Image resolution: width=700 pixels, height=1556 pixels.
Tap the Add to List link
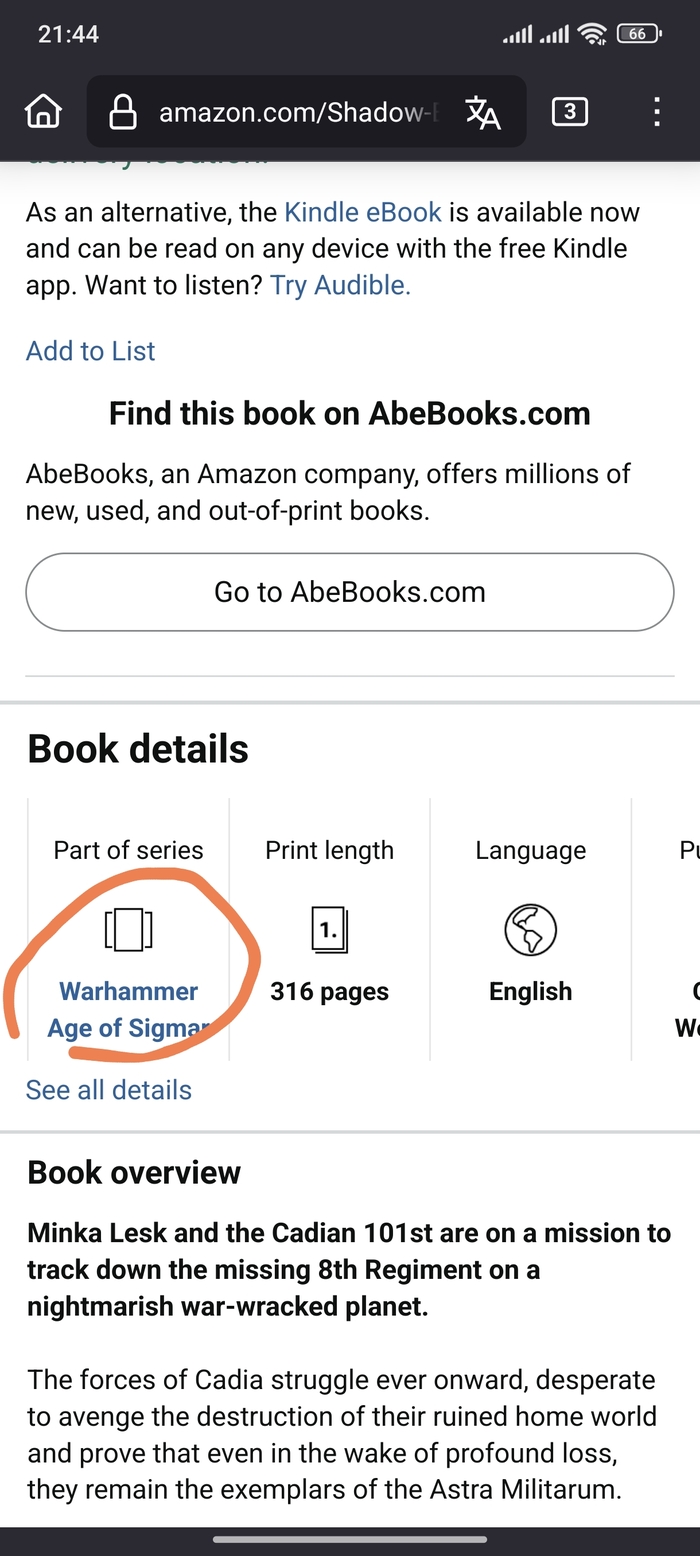(90, 351)
